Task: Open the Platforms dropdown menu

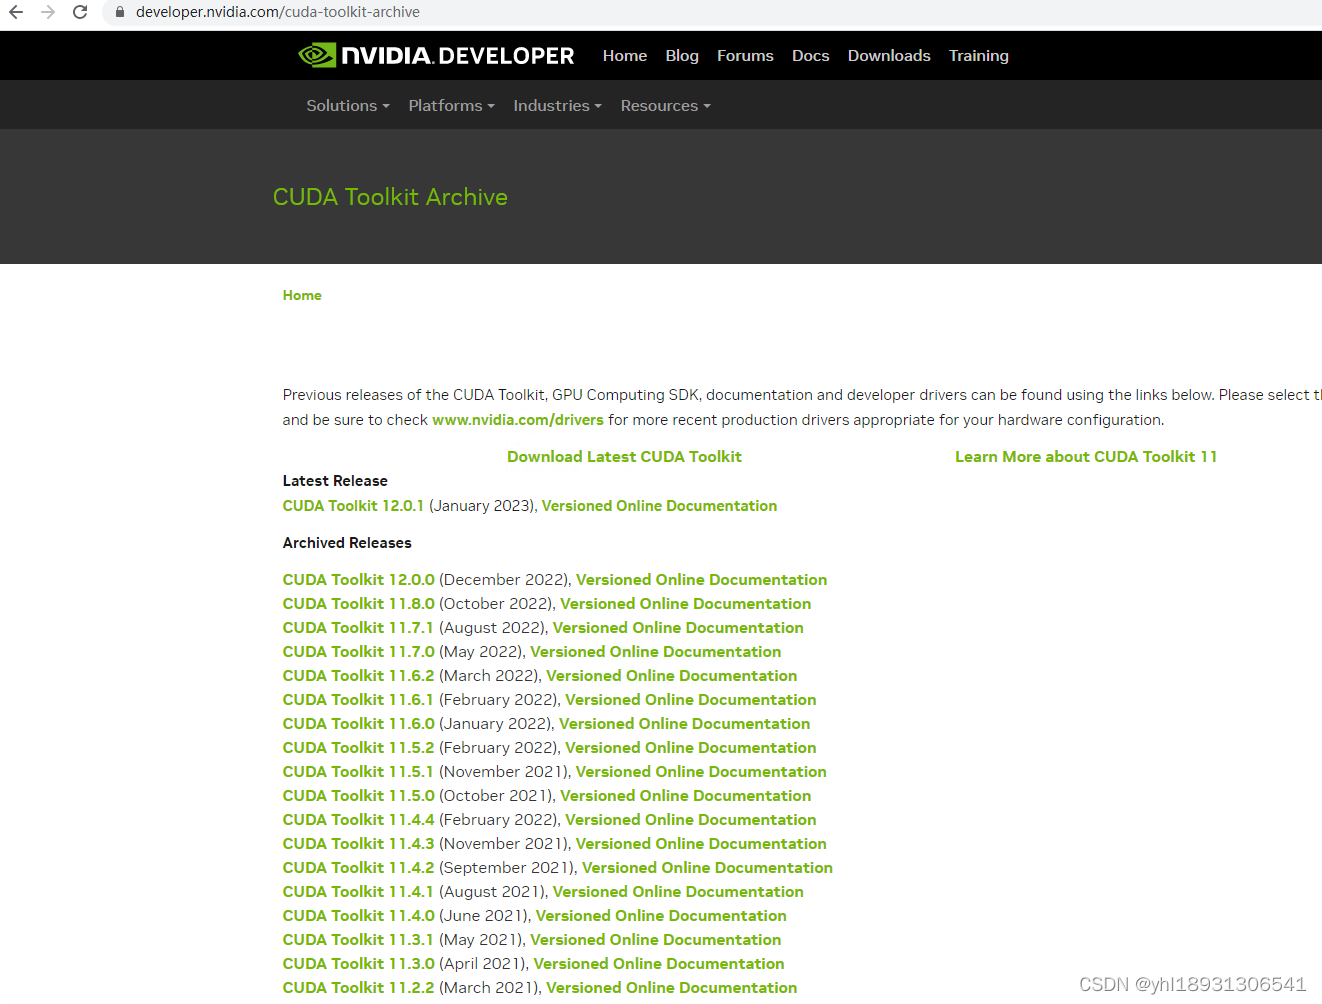Action: (448, 105)
